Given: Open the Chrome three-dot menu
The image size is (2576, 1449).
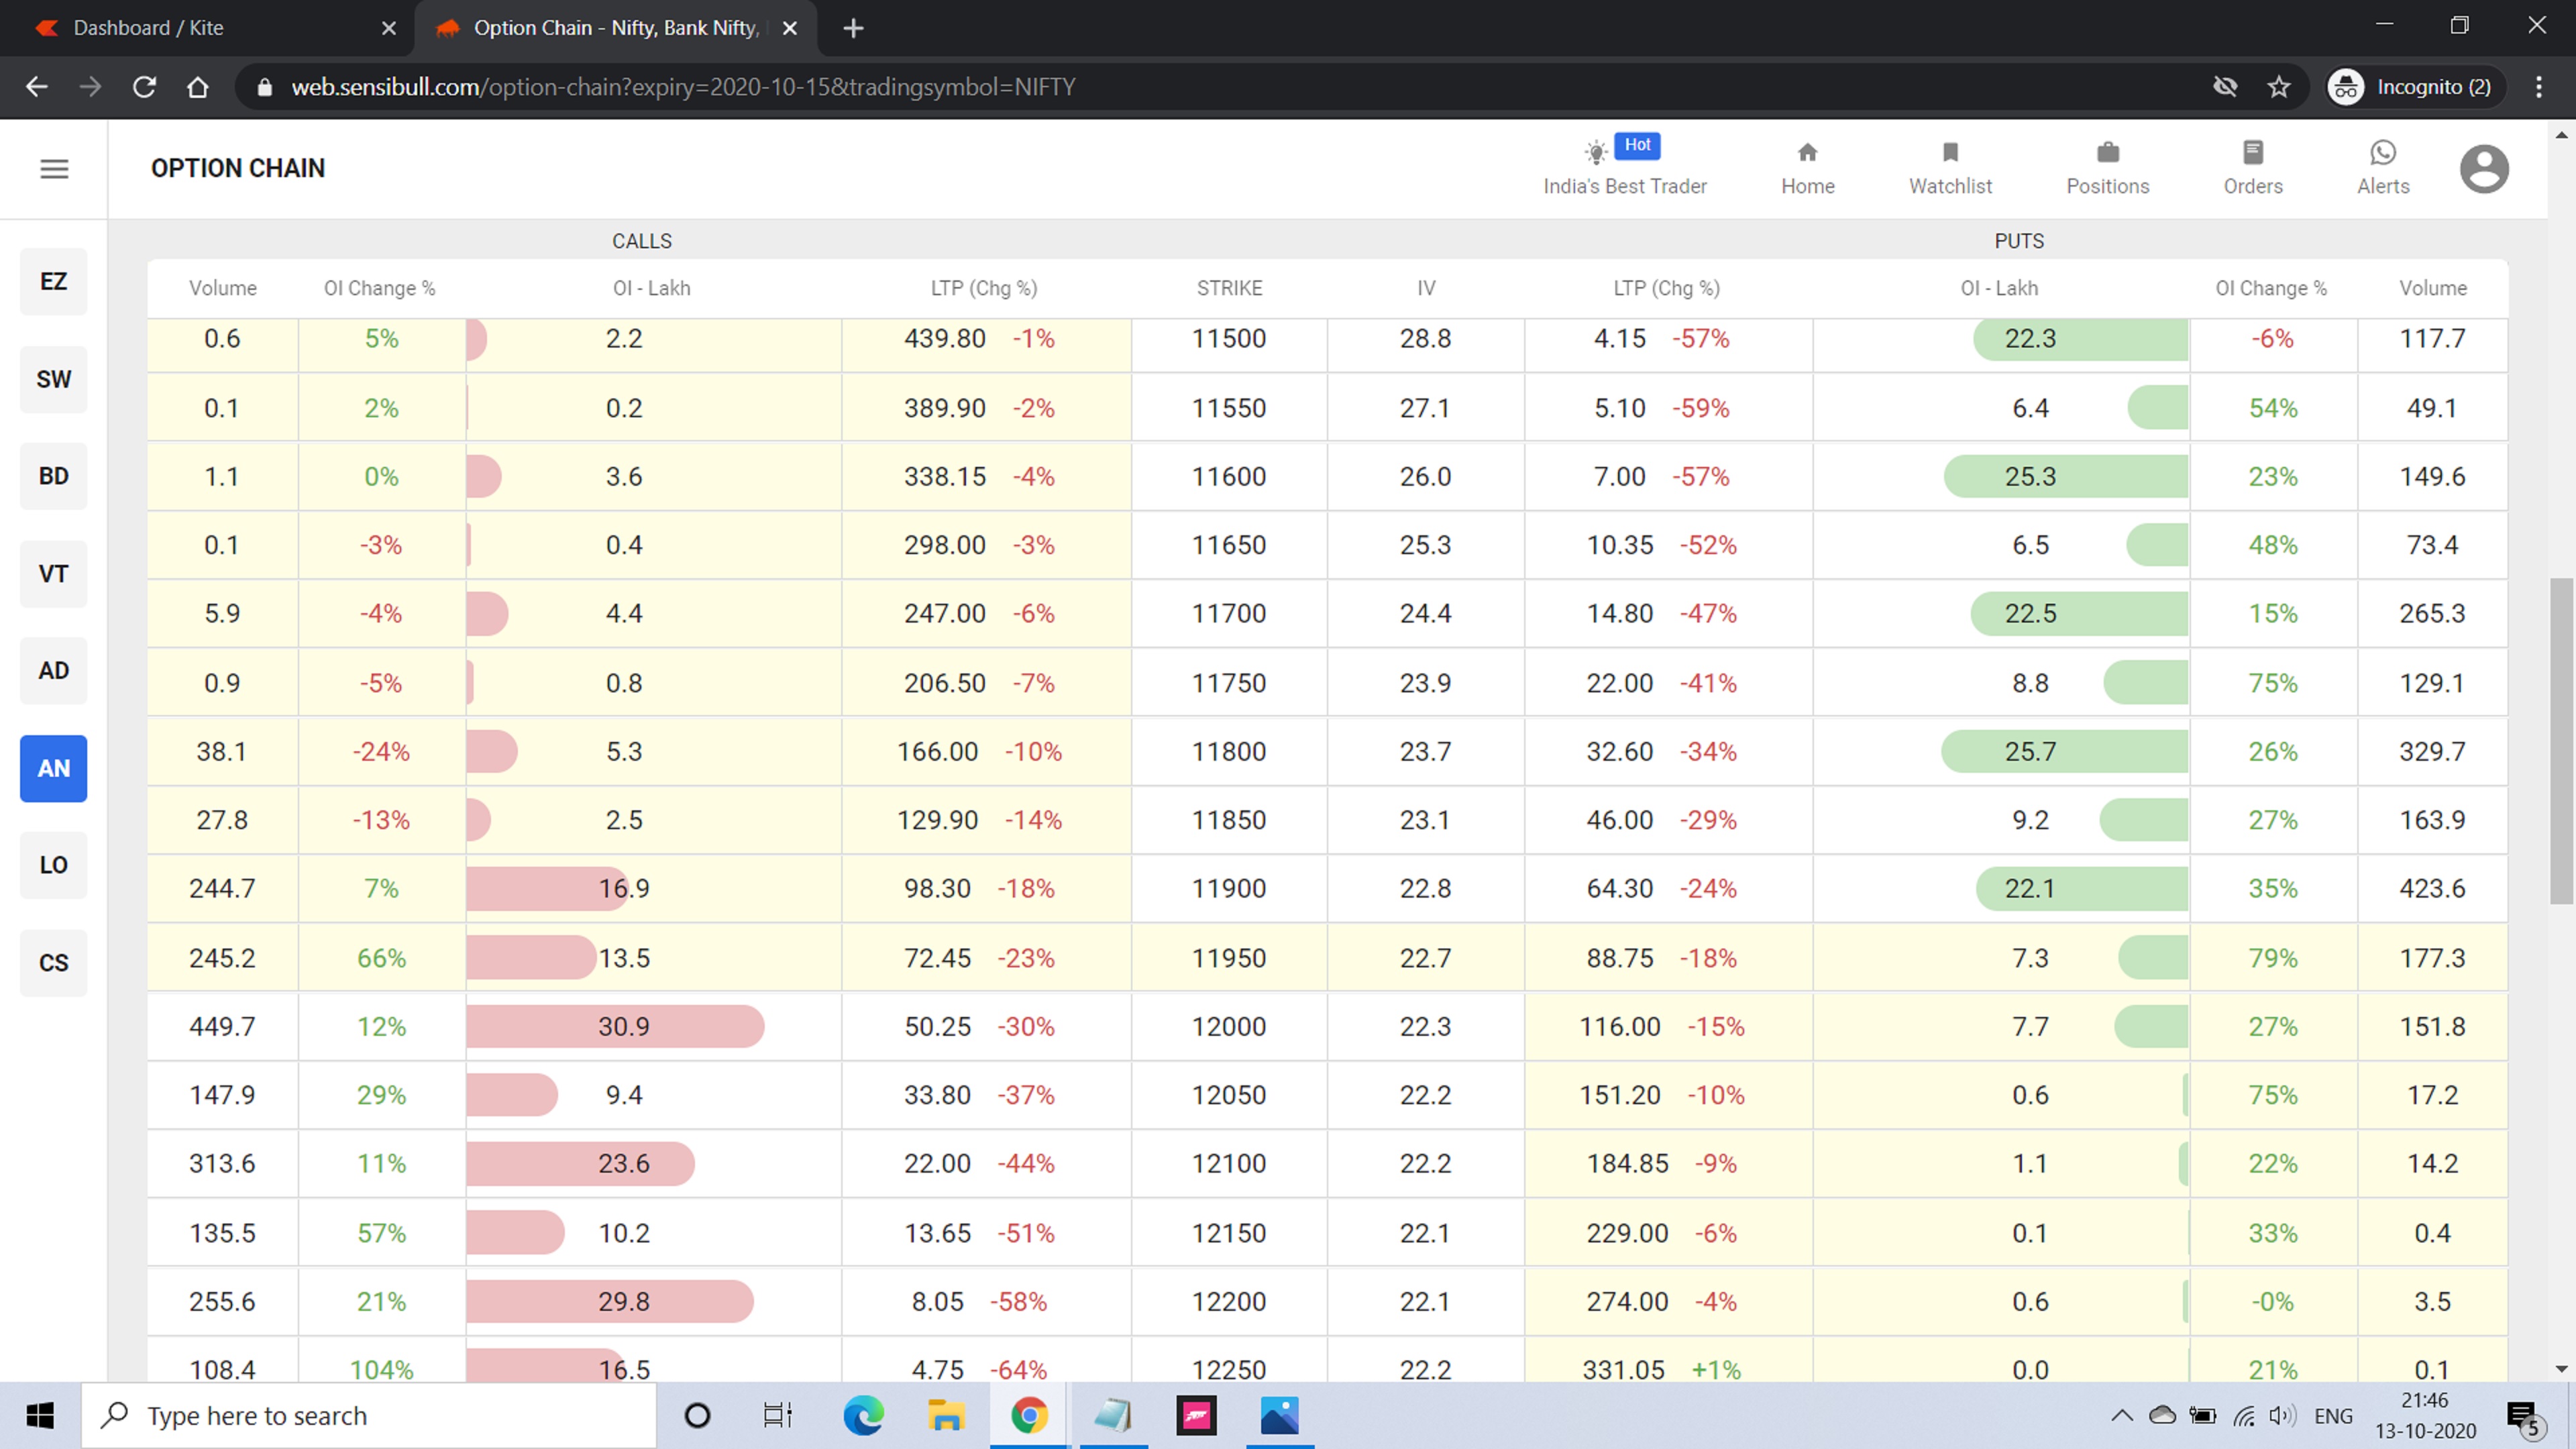Looking at the screenshot, I should pyautogui.click(x=2540, y=86).
